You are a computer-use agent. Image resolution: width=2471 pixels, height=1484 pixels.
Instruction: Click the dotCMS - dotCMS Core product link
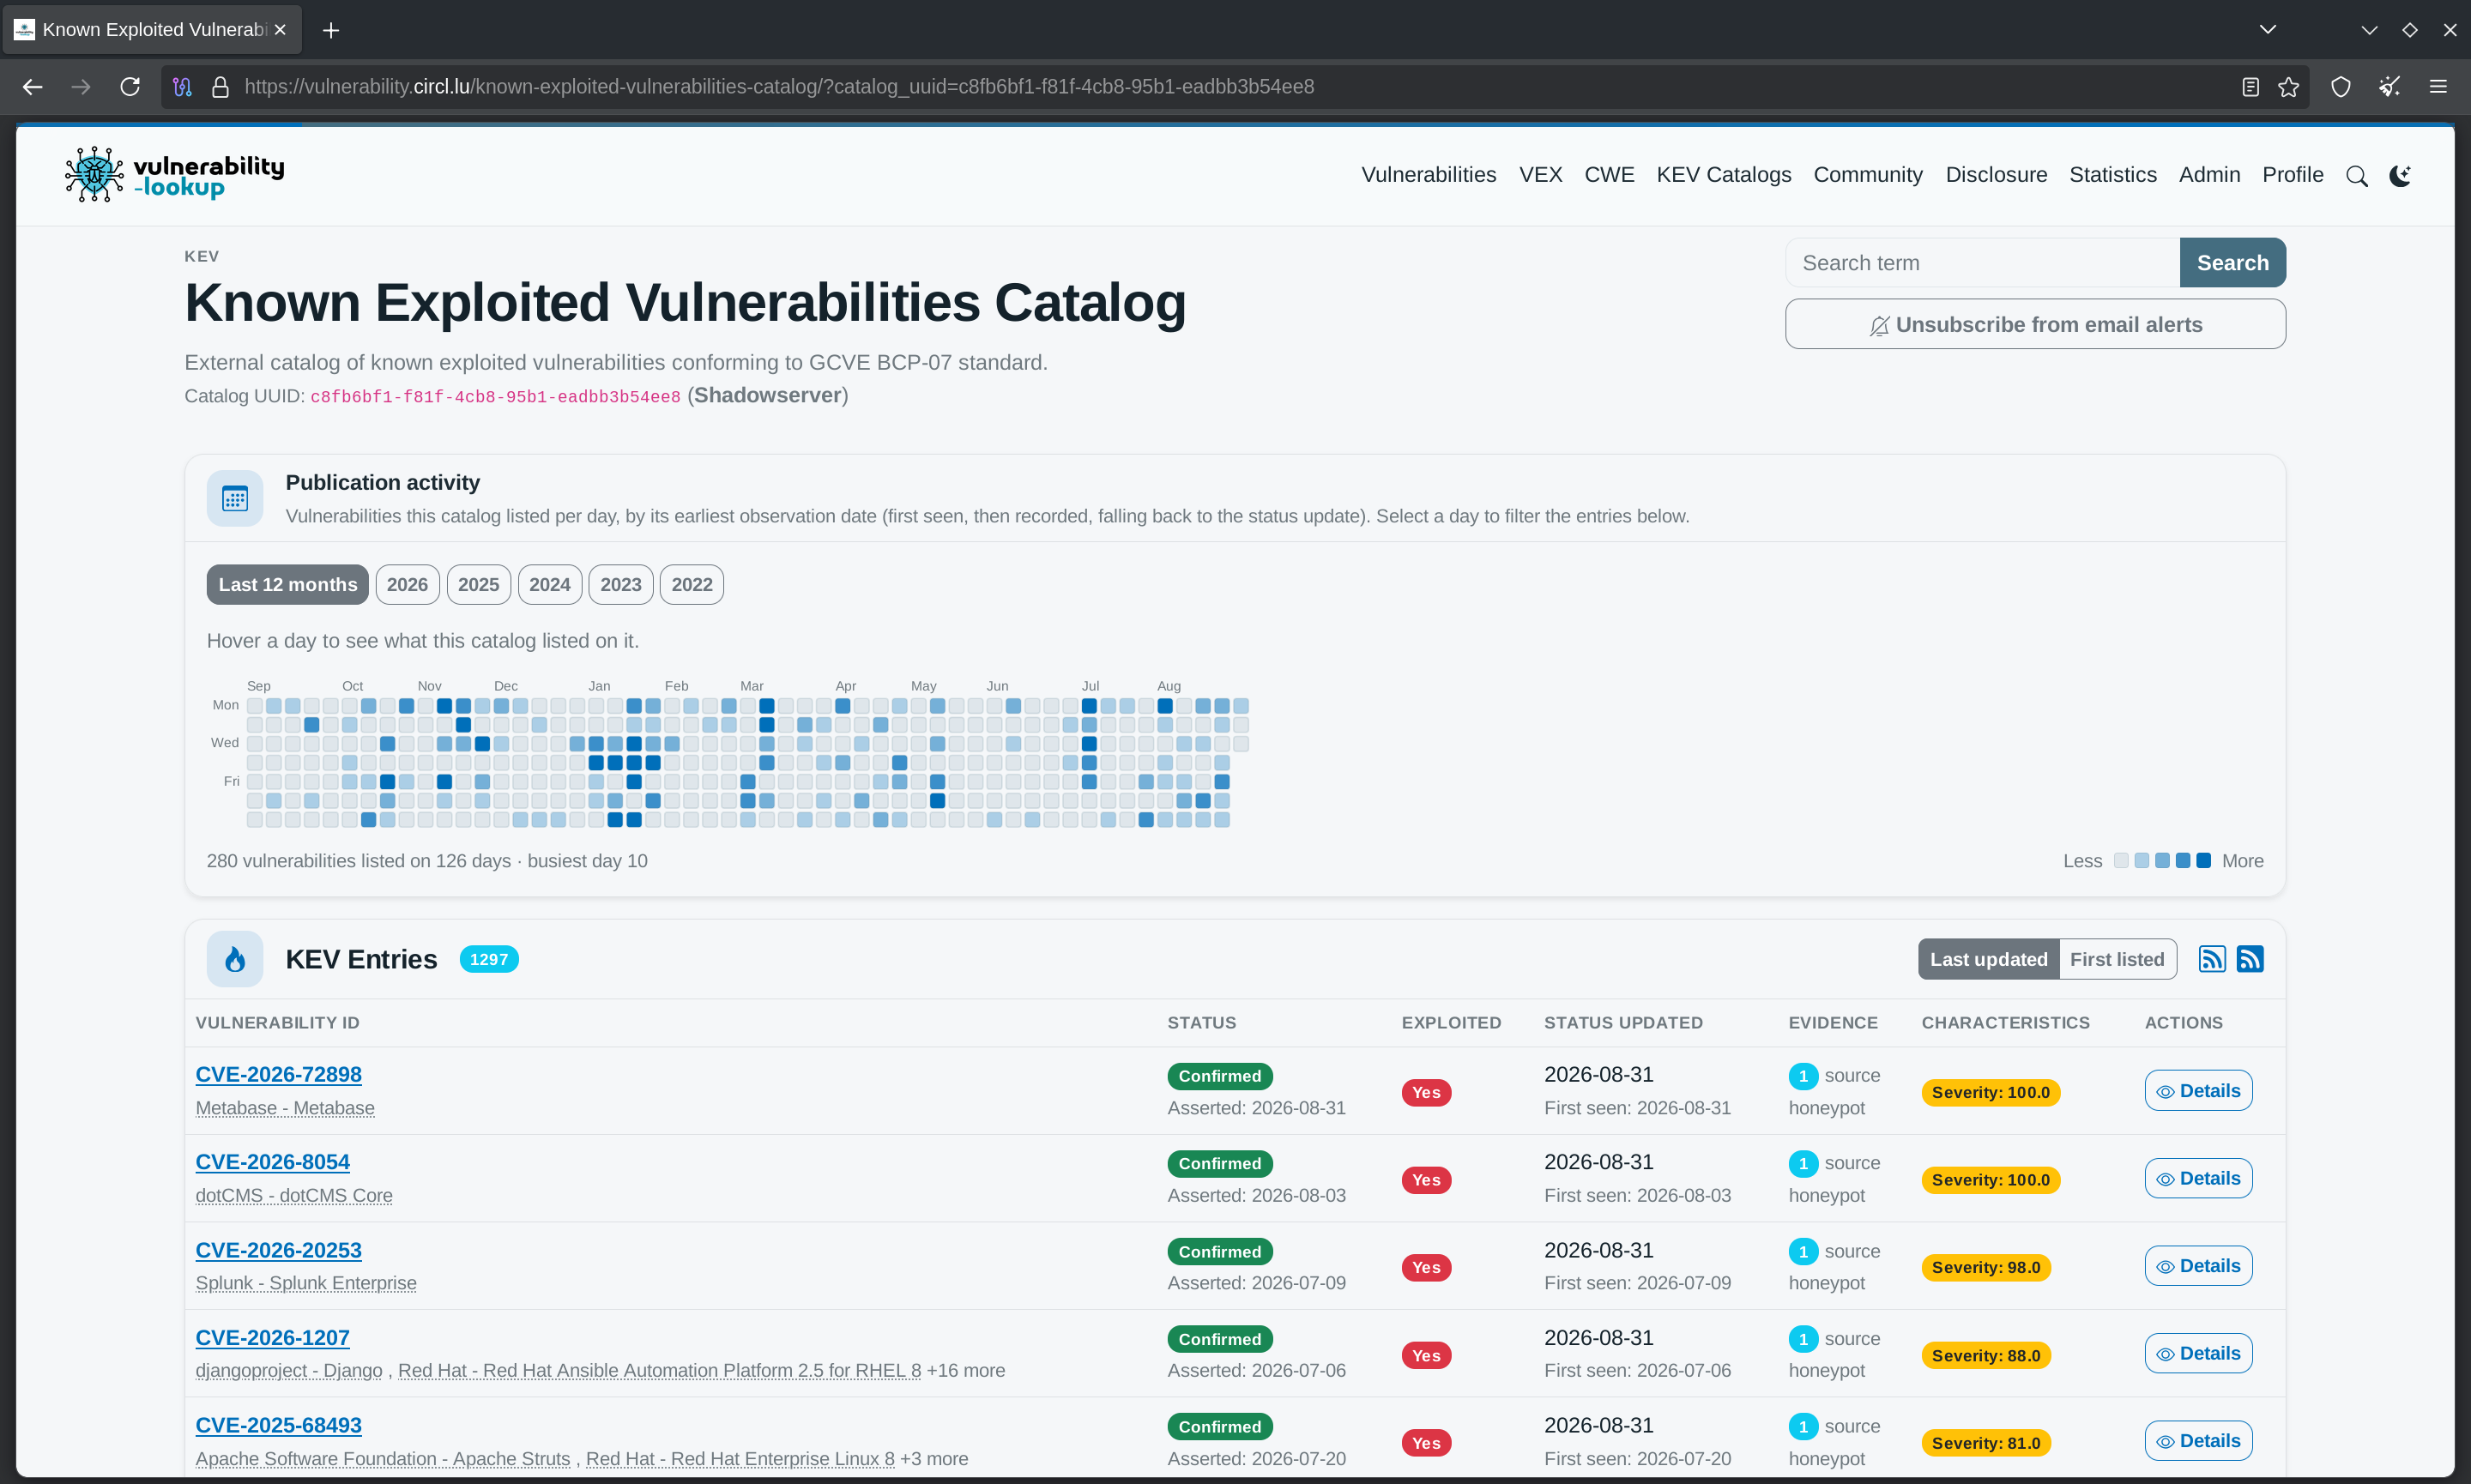(294, 1195)
